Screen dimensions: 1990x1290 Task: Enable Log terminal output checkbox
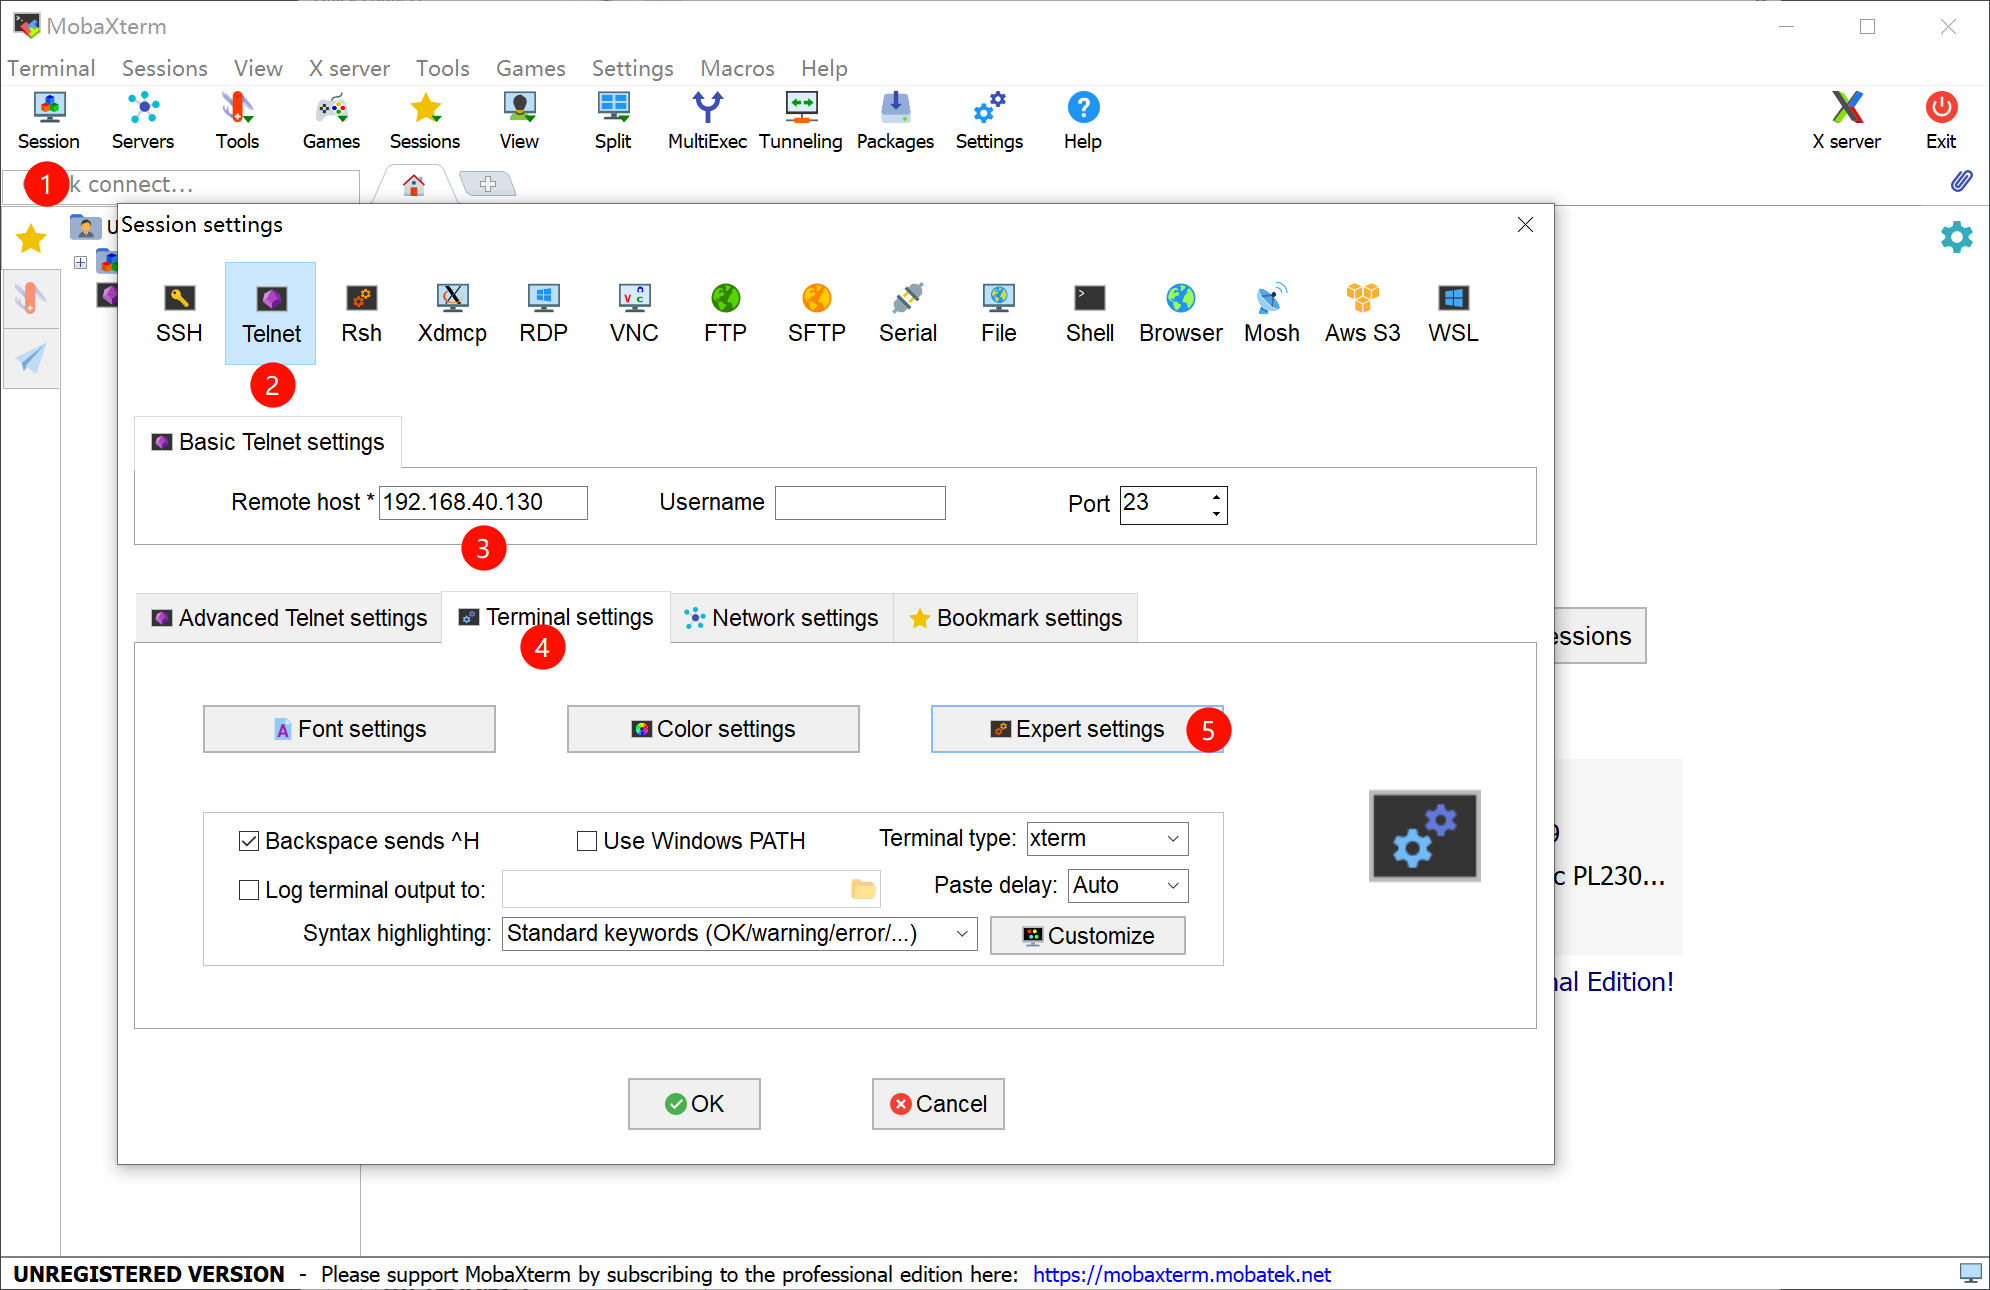tap(249, 890)
